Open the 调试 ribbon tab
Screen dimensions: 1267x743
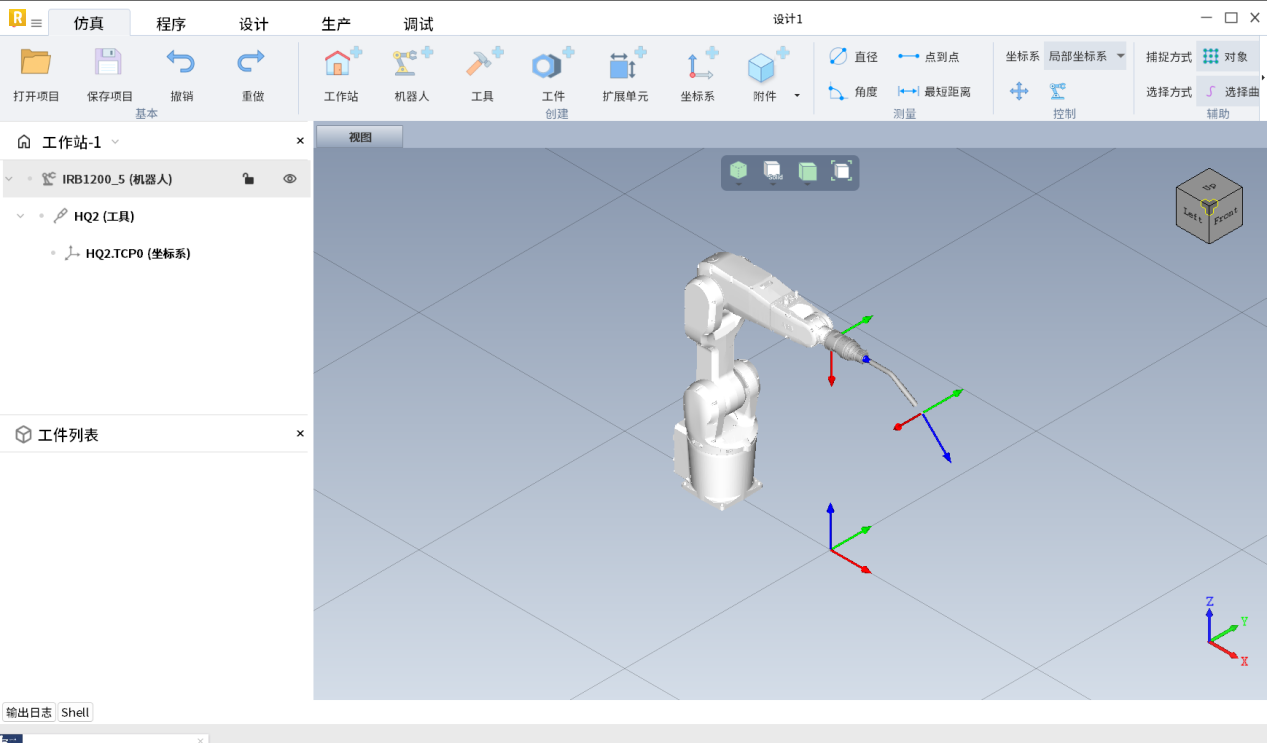(x=418, y=24)
